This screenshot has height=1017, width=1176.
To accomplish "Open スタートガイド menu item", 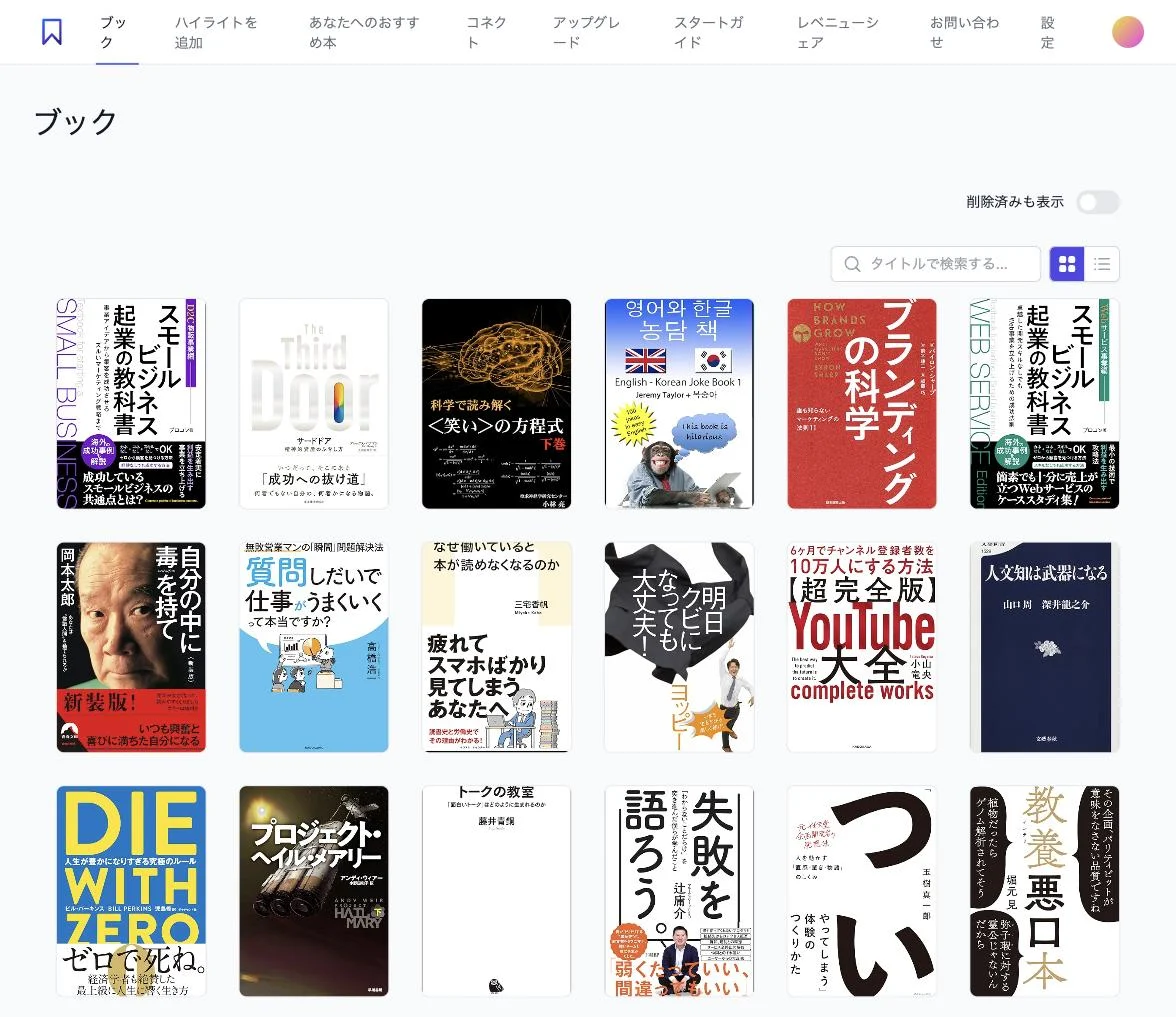I will coord(709,32).
